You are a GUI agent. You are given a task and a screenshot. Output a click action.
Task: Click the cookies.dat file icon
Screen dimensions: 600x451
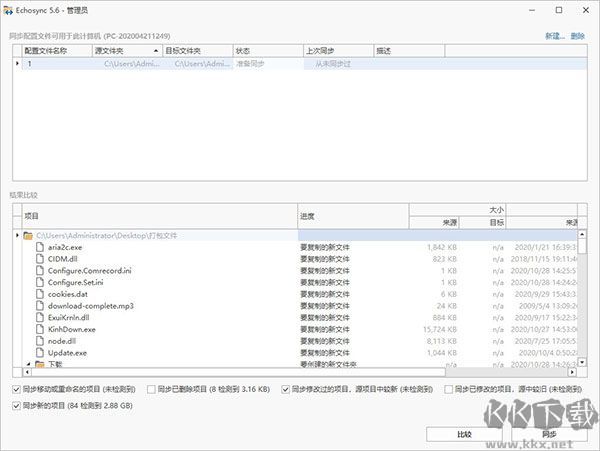tap(40, 294)
